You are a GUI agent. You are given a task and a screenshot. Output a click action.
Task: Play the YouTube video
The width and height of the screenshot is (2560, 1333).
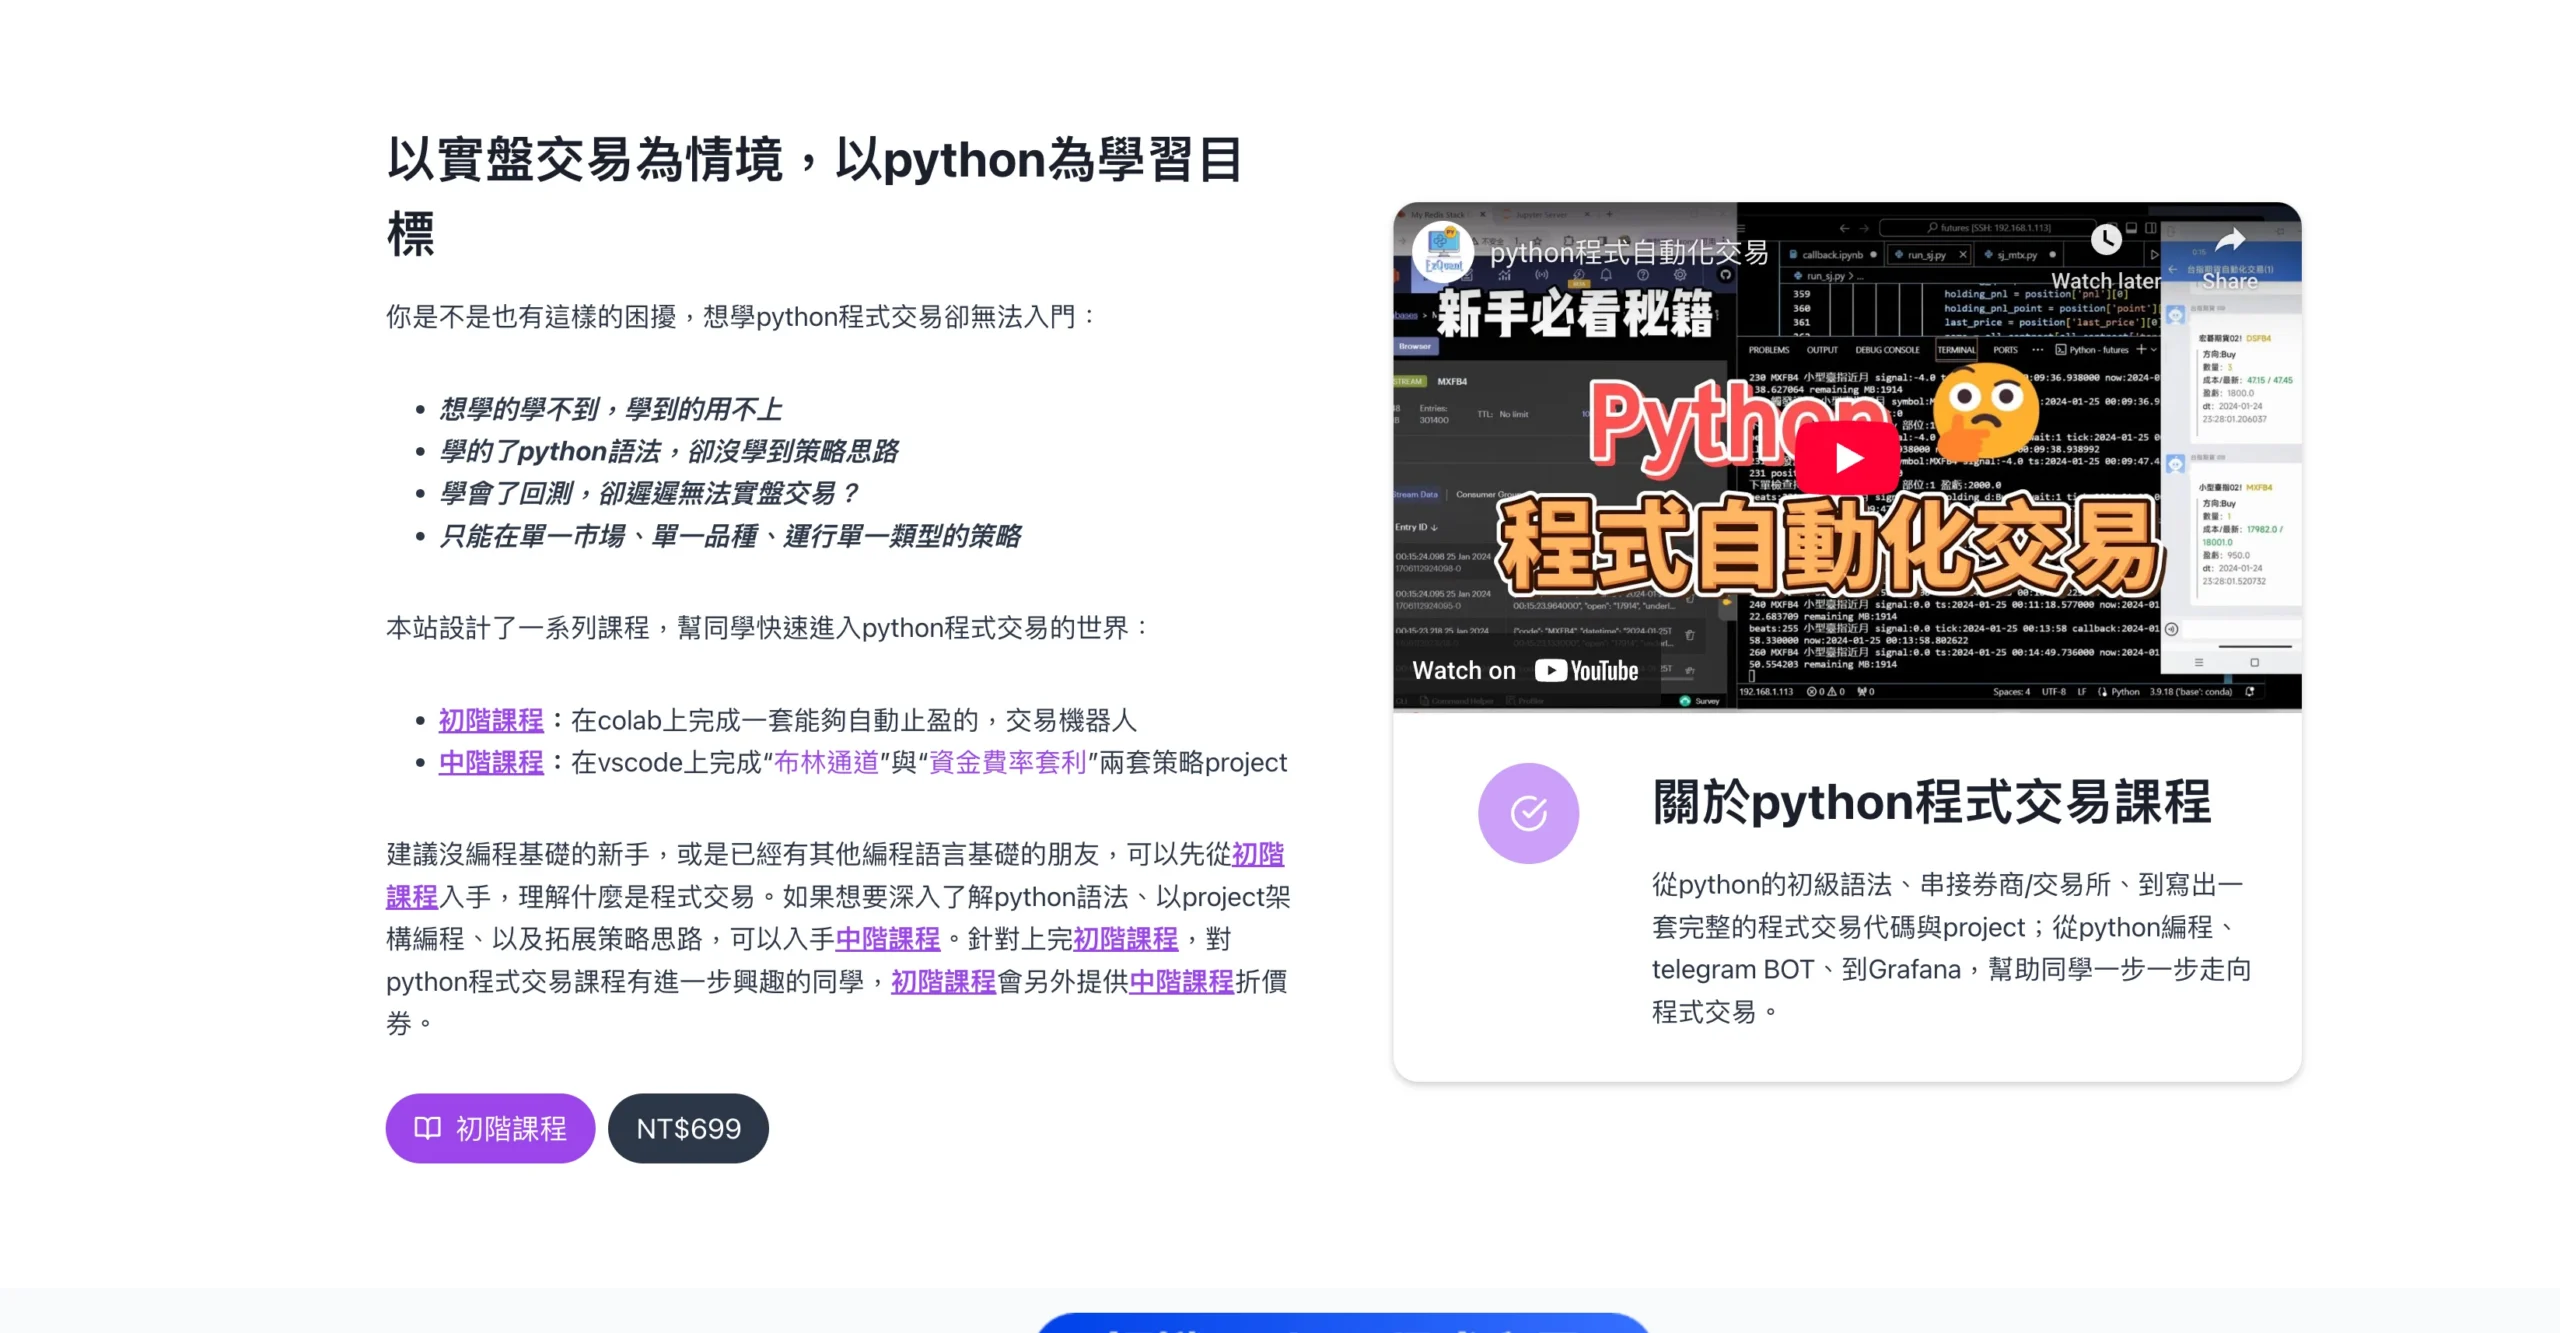click(x=1847, y=457)
